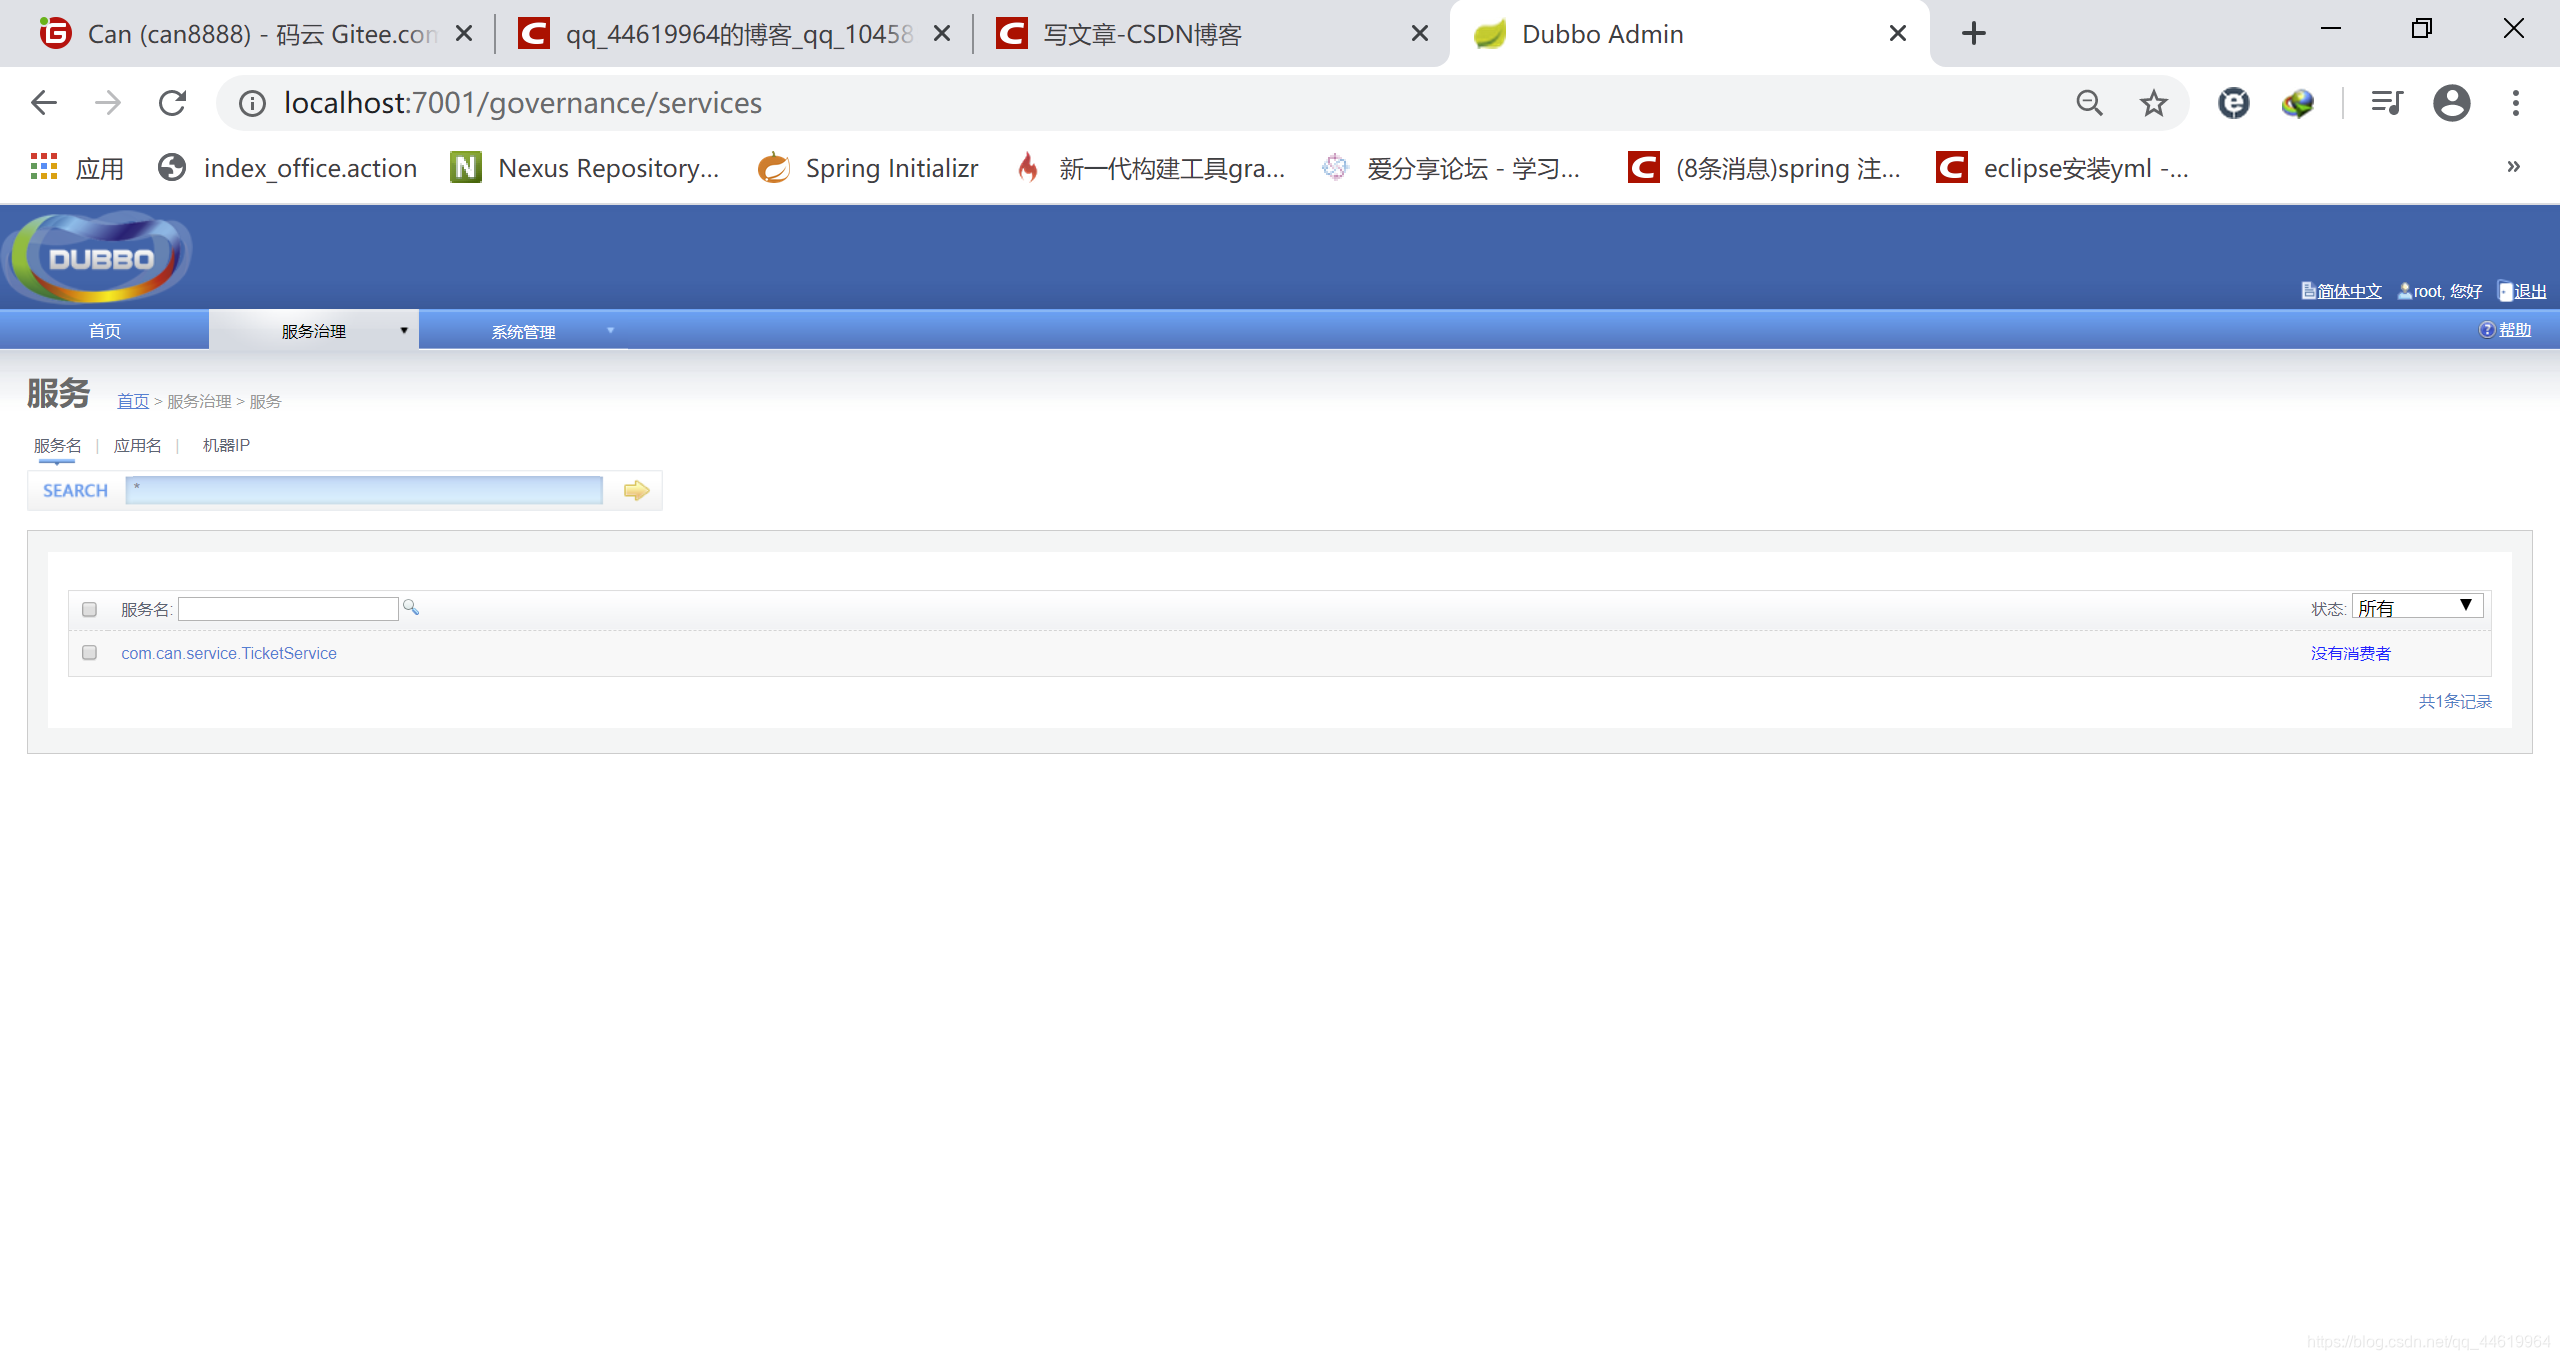Click the magnifier icon beside 服务名 filter

coord(410,607)
